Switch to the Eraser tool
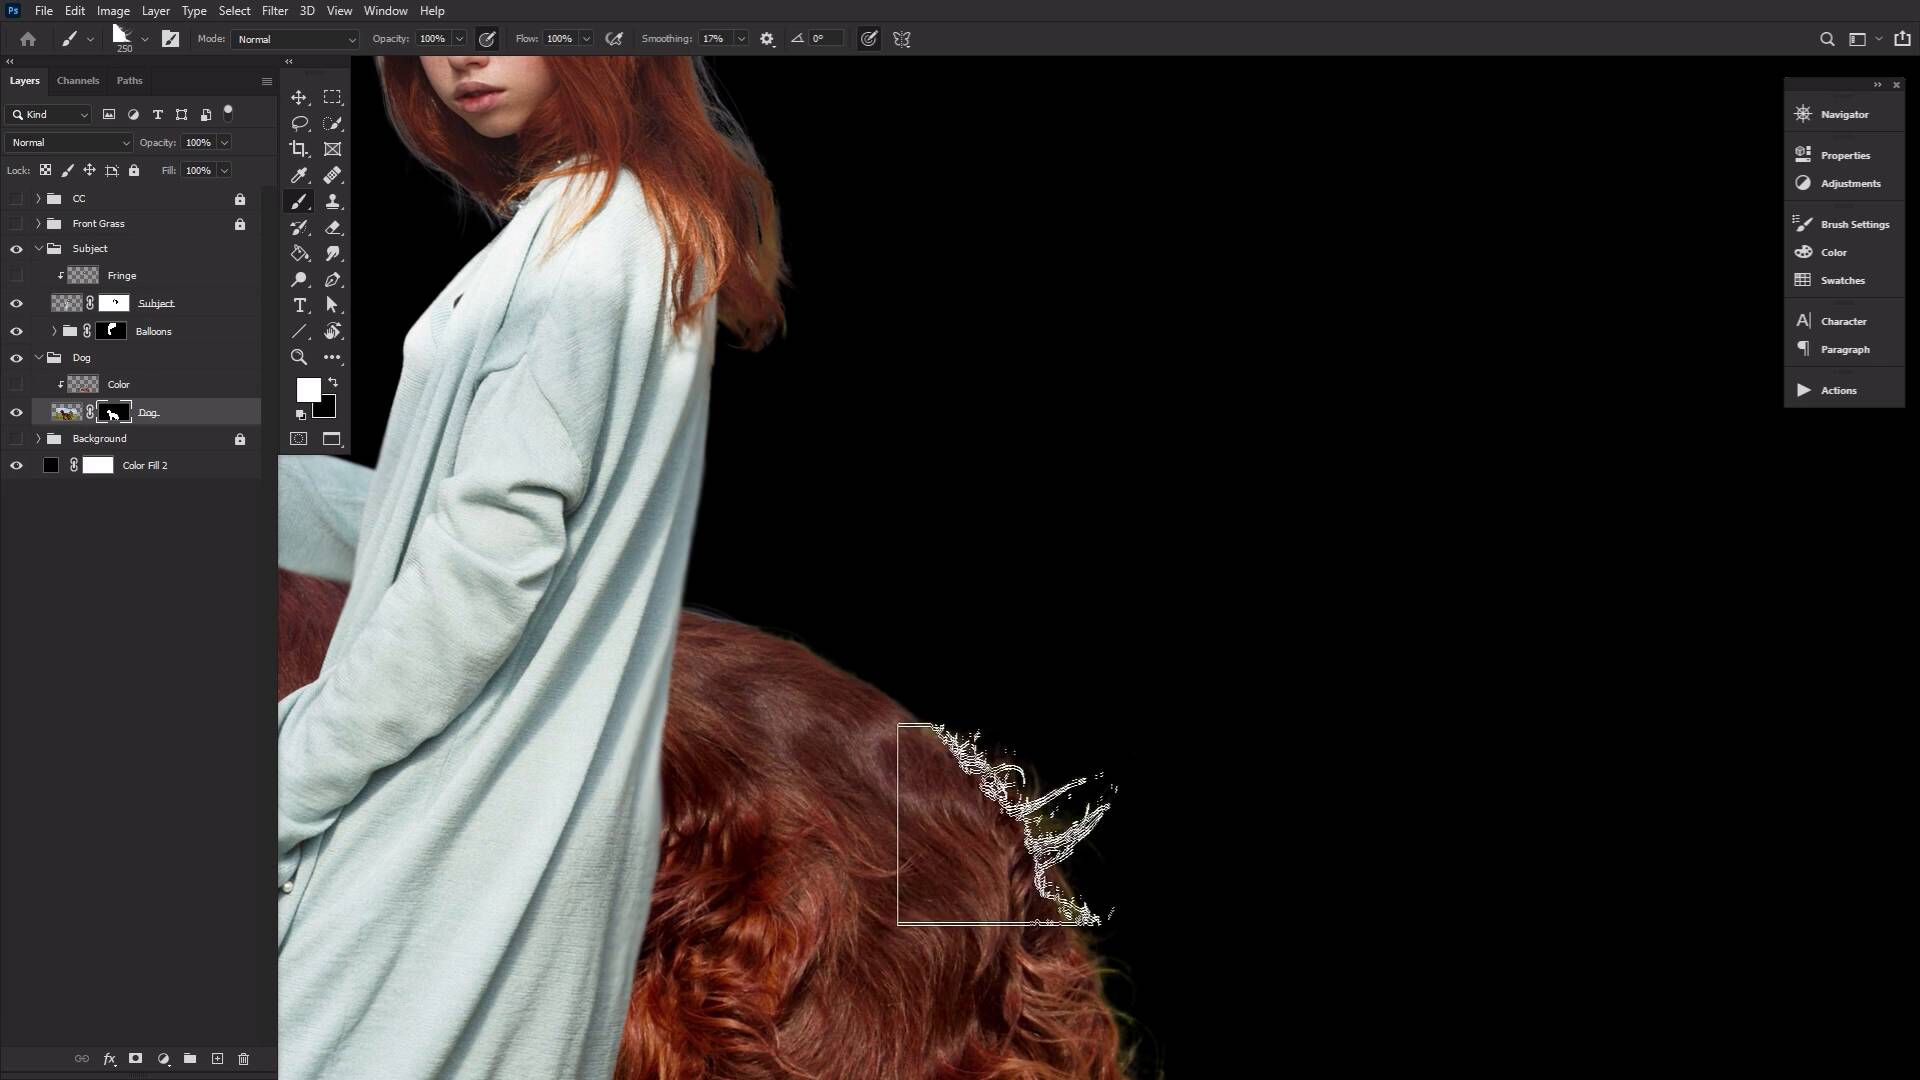Image resolution: width=1920 pixels, height=1080 pixels. coord(333,227)
